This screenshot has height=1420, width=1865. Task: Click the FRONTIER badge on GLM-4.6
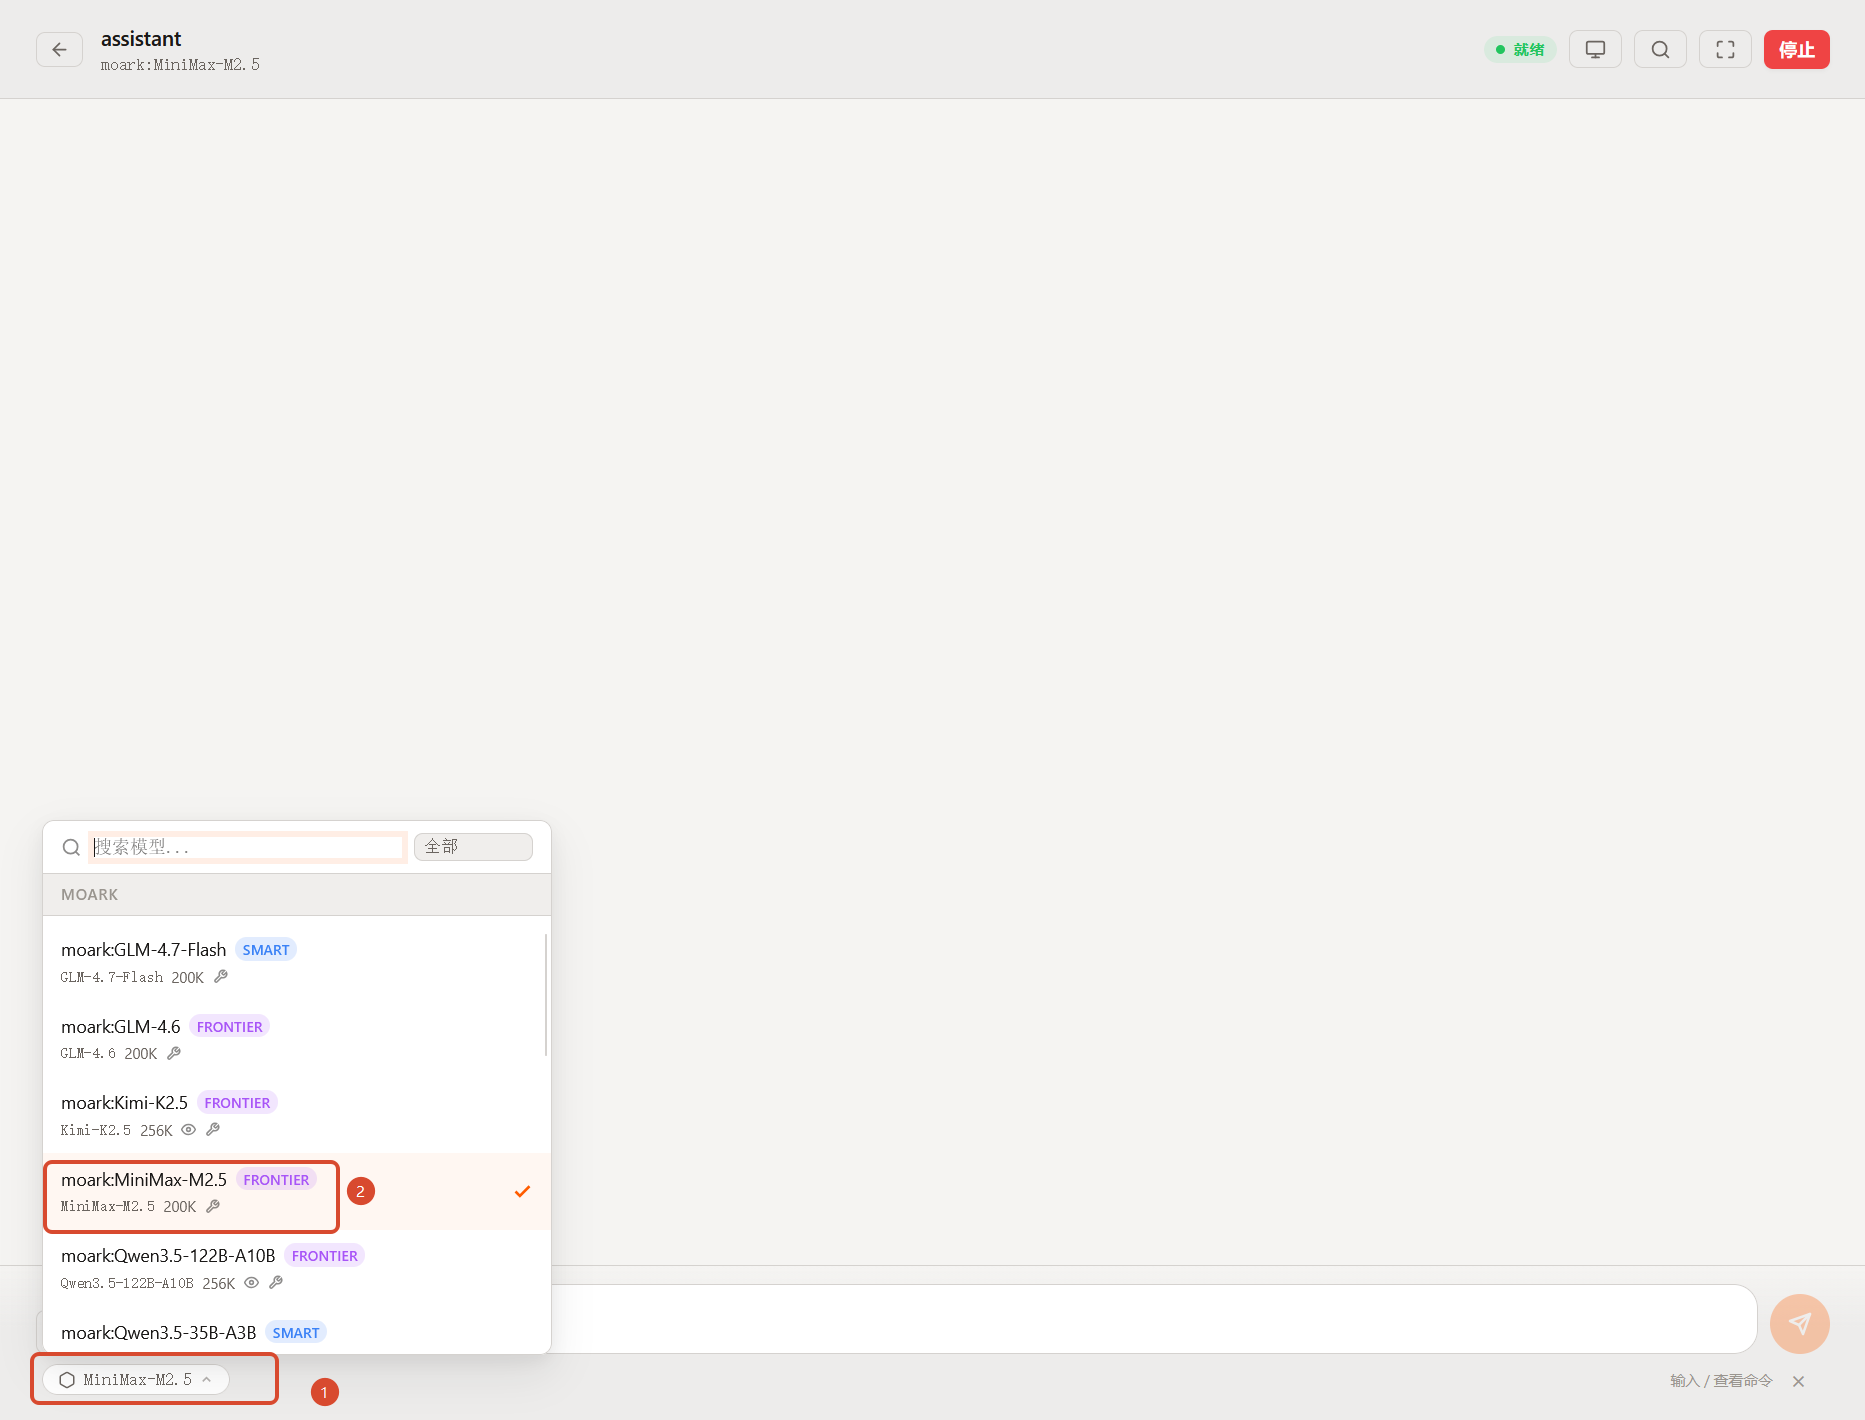230,1027
